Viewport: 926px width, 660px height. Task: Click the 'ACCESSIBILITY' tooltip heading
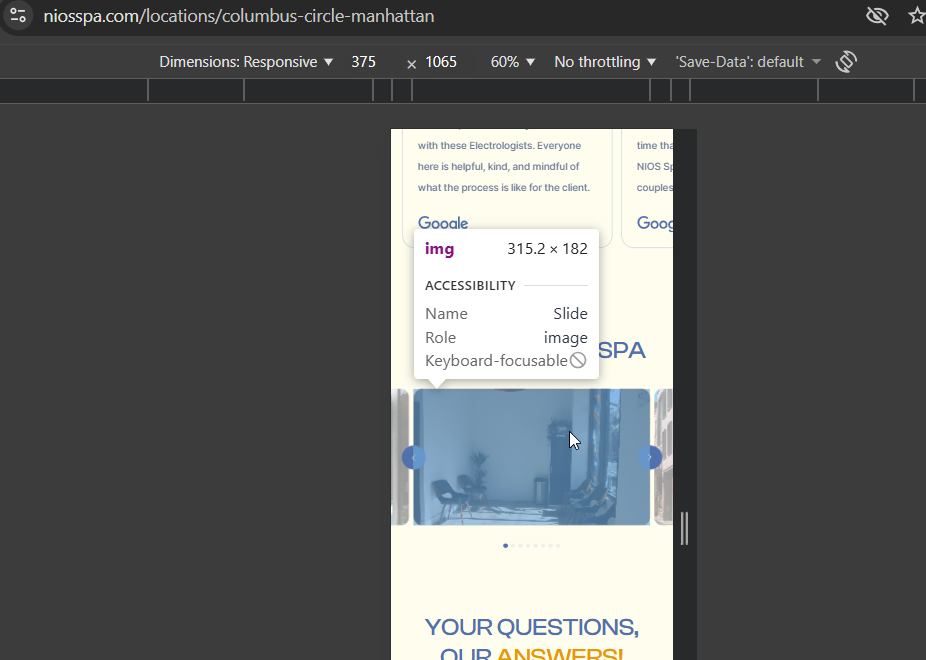pos(470,286)
